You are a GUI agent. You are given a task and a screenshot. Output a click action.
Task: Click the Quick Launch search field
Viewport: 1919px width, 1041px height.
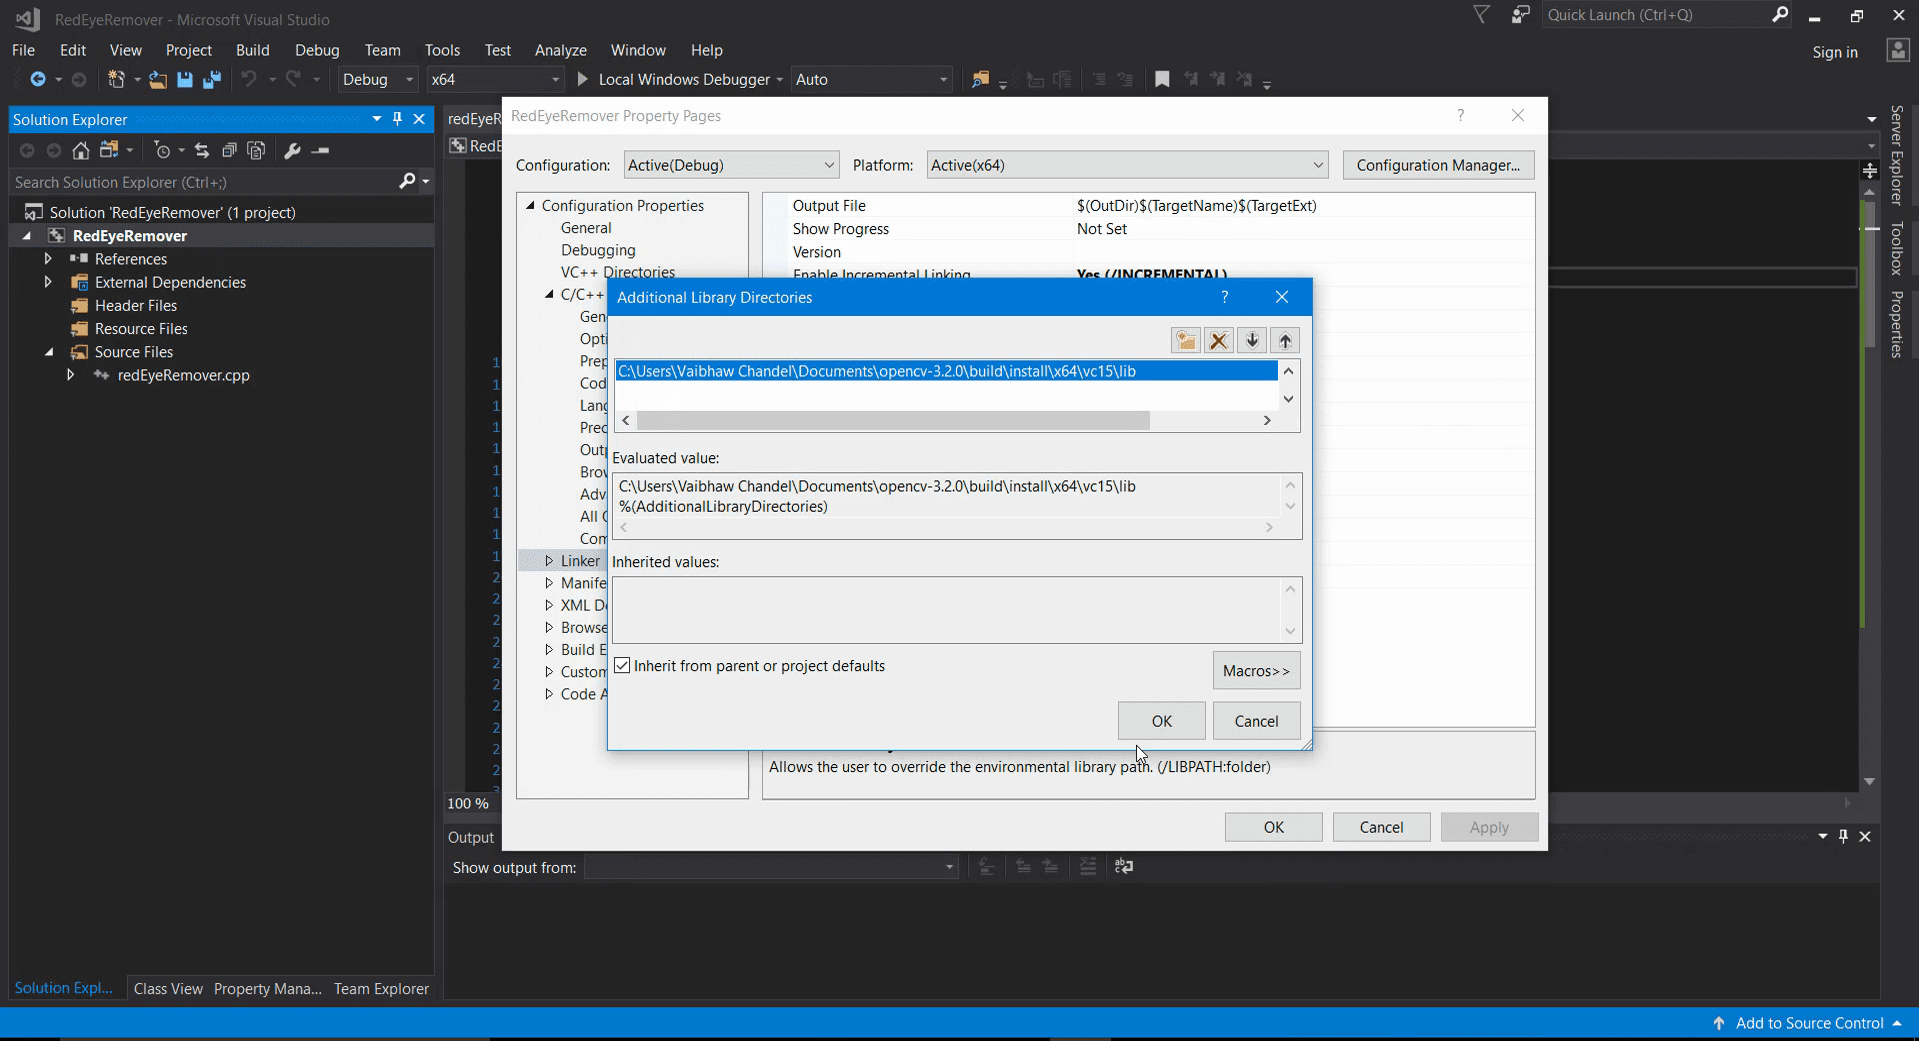[1656, 15]
